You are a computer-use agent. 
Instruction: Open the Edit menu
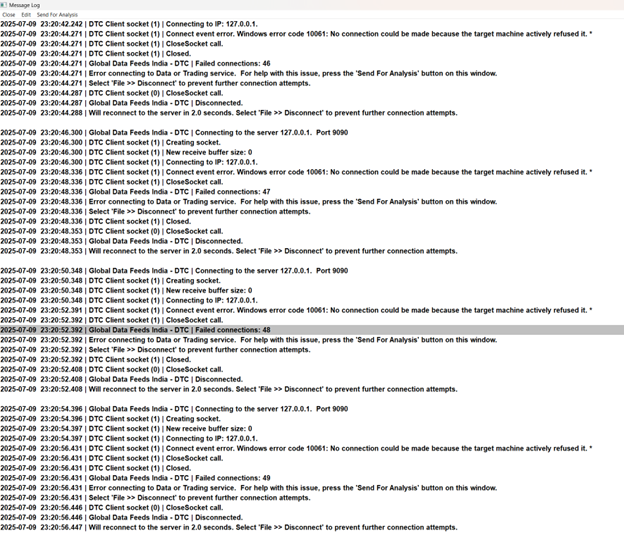[x=26, y=15]
